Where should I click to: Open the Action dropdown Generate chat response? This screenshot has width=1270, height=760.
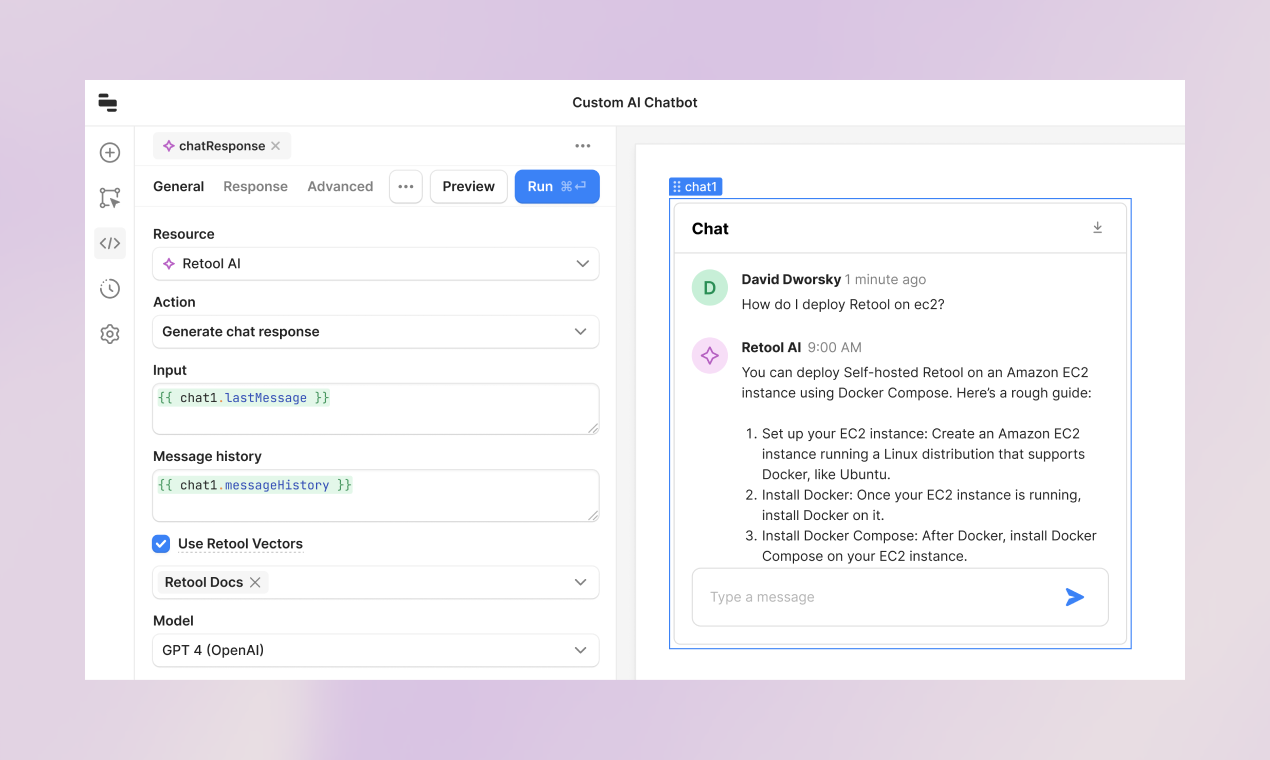[376, 332]
